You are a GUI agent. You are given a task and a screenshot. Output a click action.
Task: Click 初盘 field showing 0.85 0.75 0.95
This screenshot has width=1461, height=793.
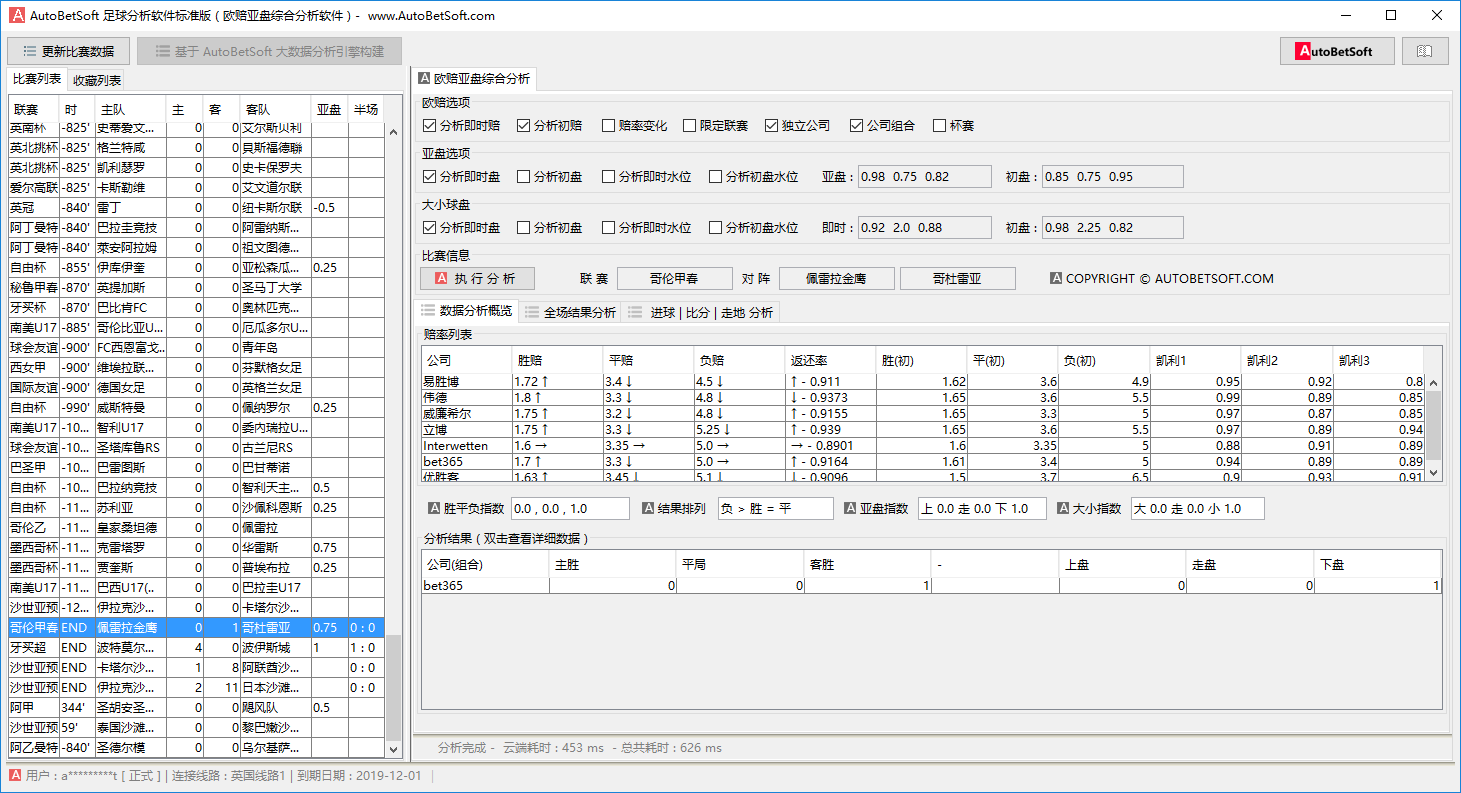[x=1112, y=177]
